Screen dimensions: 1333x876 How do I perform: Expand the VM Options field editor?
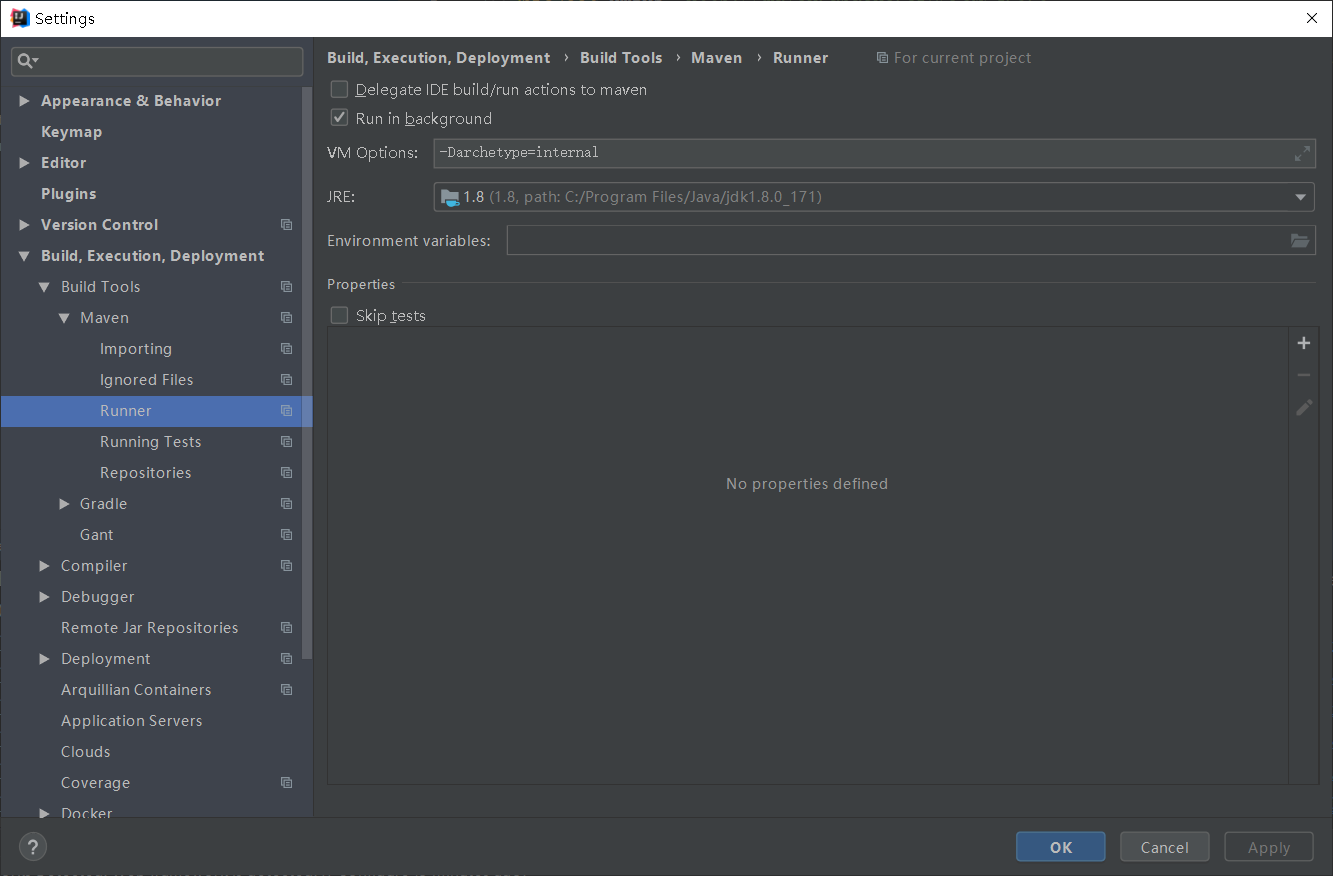click(1301, 152)
